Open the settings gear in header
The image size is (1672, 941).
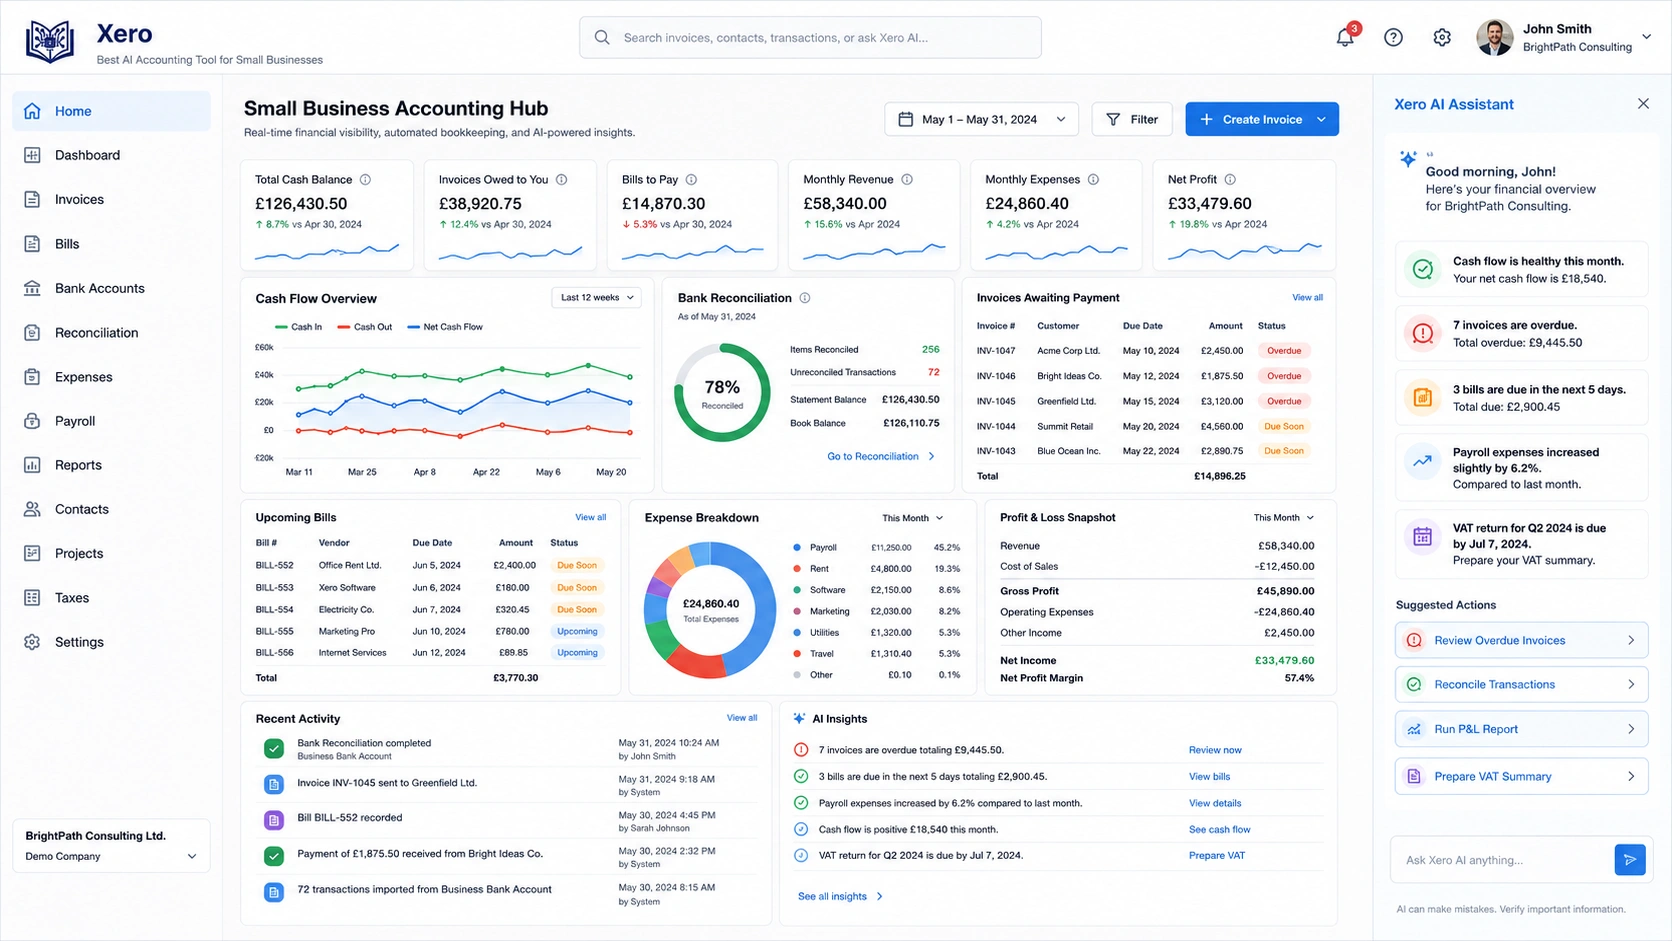(1442, 37)
